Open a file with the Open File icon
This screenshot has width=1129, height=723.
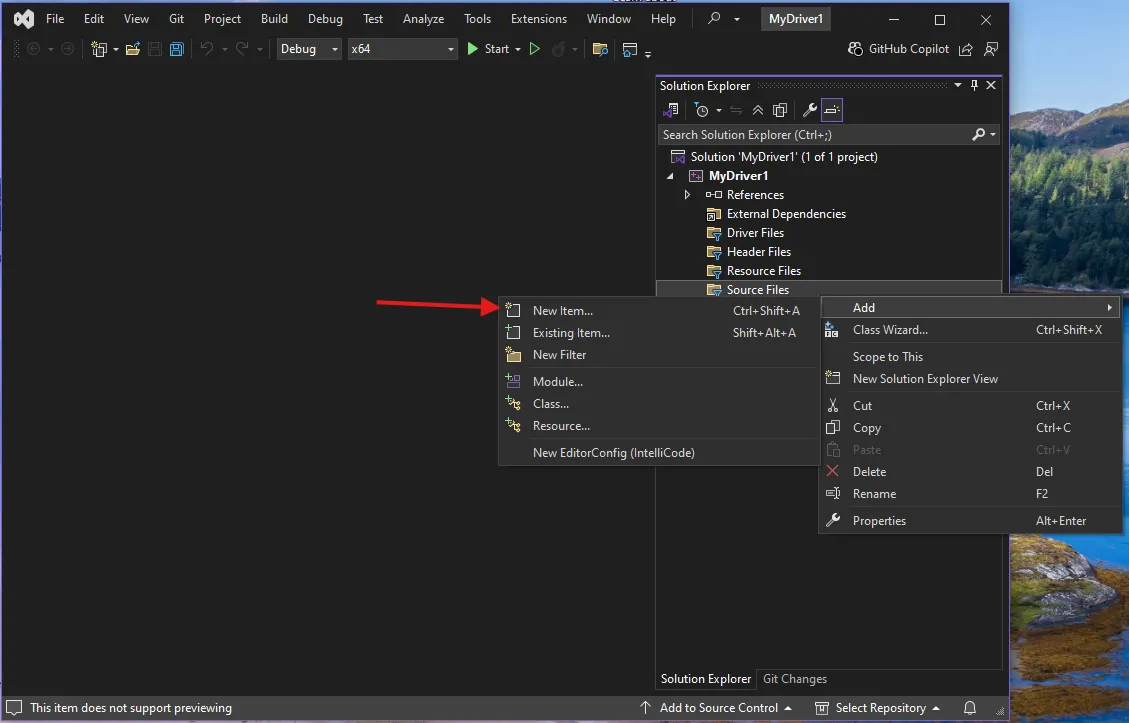[132, 49]
